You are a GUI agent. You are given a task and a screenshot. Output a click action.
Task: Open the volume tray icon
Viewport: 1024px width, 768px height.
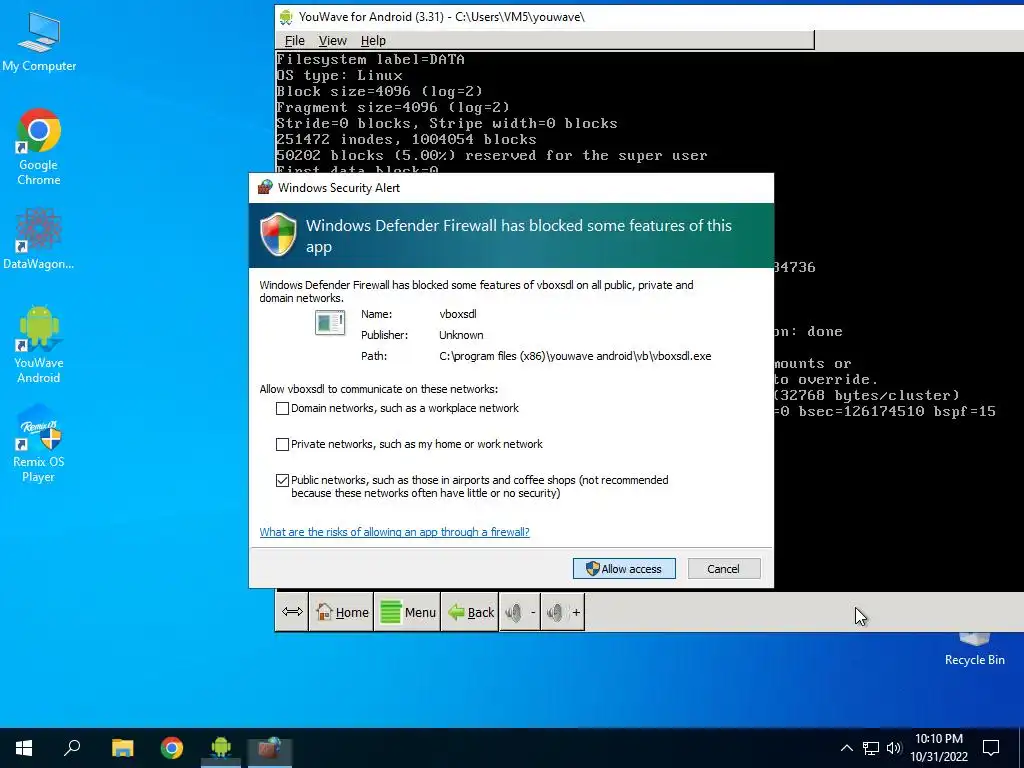[894, 748]
